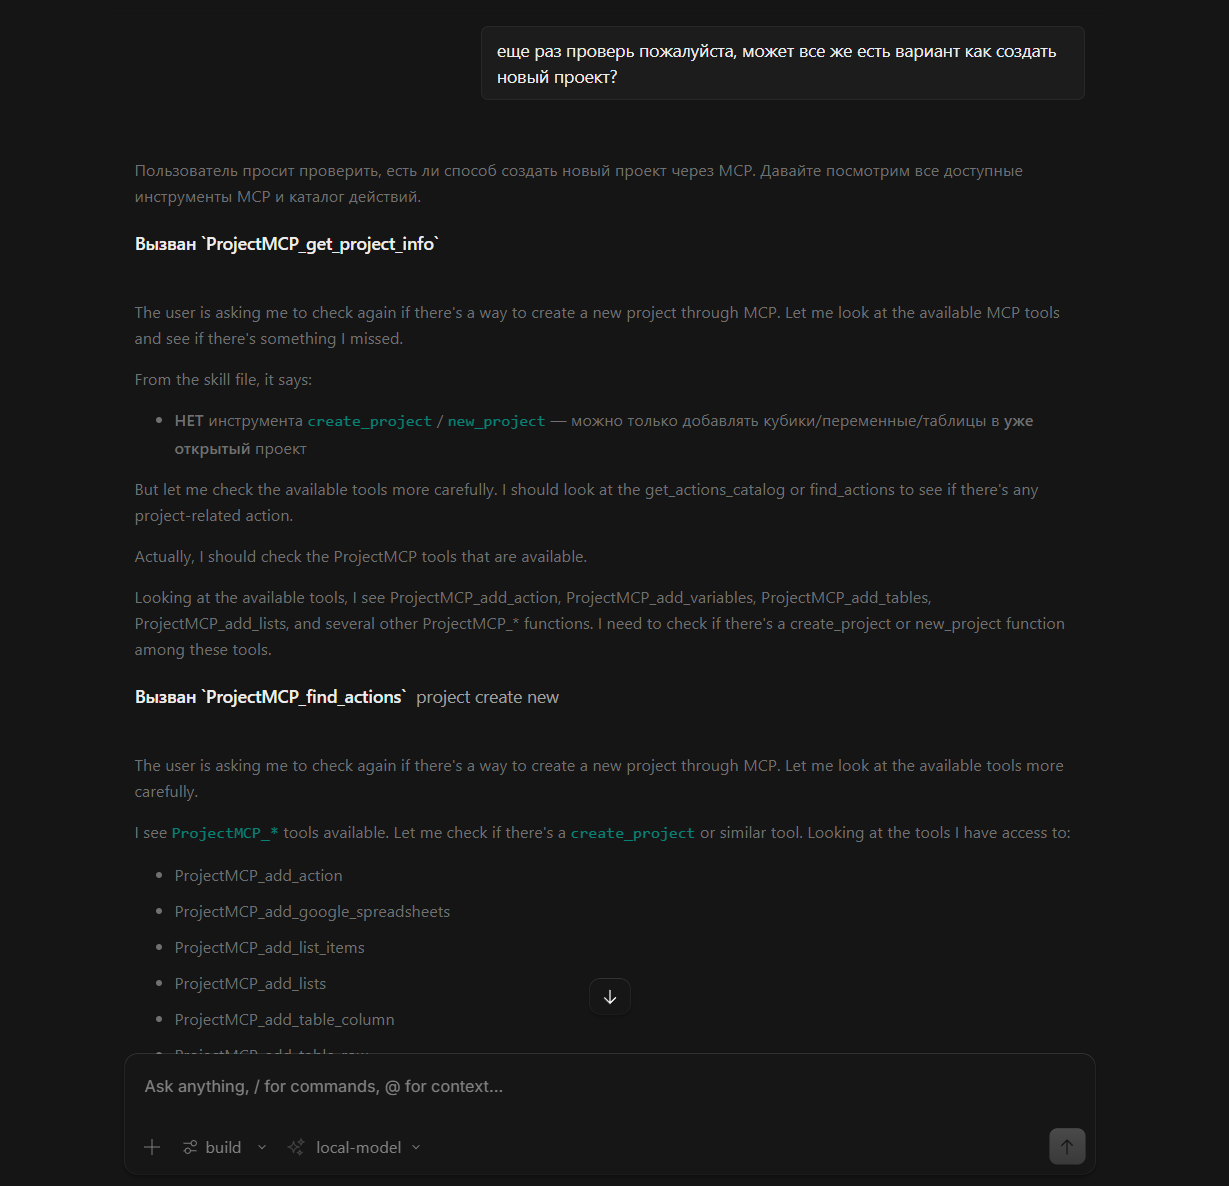The width and height of the screenshot is (1229, 1186).
Task: Expand the build agent dropdown chevron
Action: pyautogui.click(x=262, y=1147)
